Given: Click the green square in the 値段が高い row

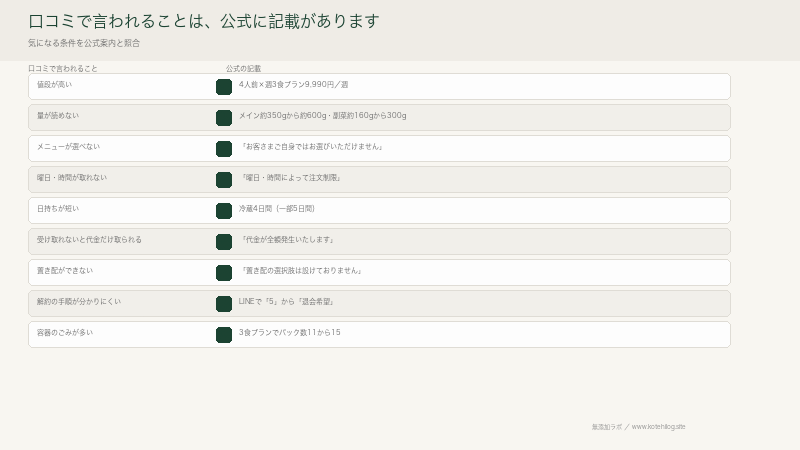Looking at the screenshot, I should pyautogui.click(x=224, y=87).
